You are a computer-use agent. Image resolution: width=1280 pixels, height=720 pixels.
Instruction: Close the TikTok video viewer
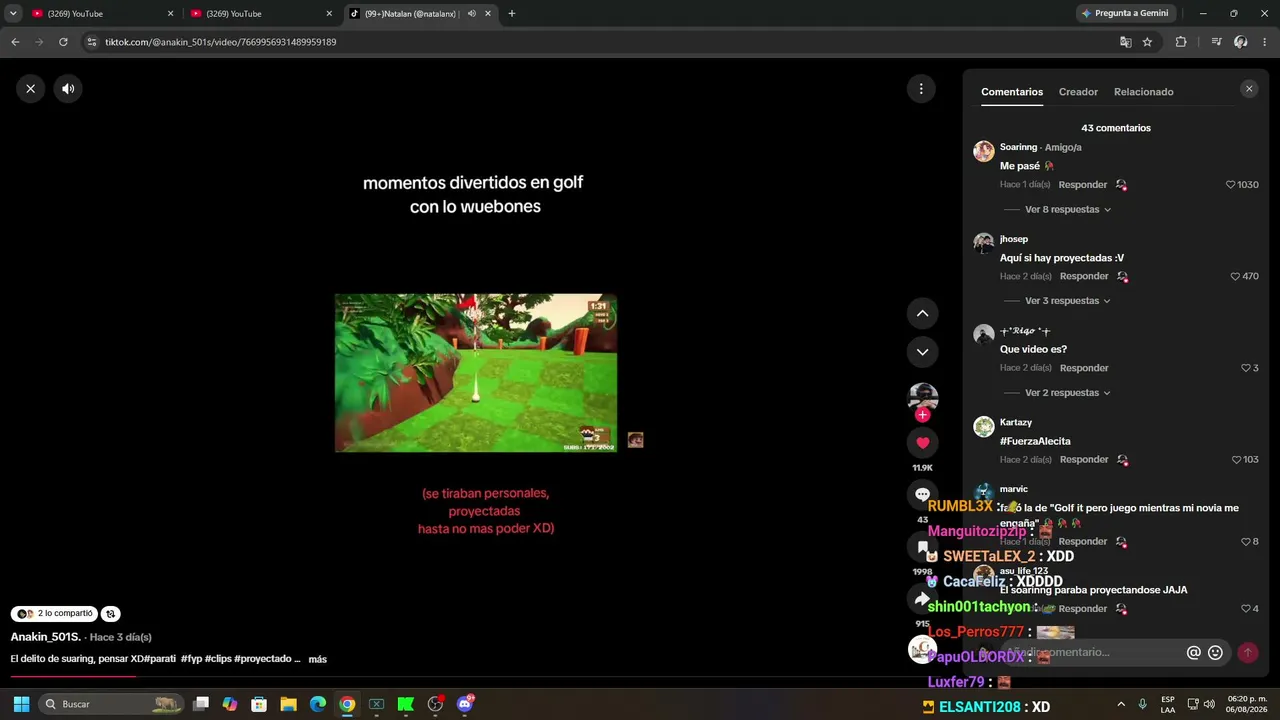[30, 89]
